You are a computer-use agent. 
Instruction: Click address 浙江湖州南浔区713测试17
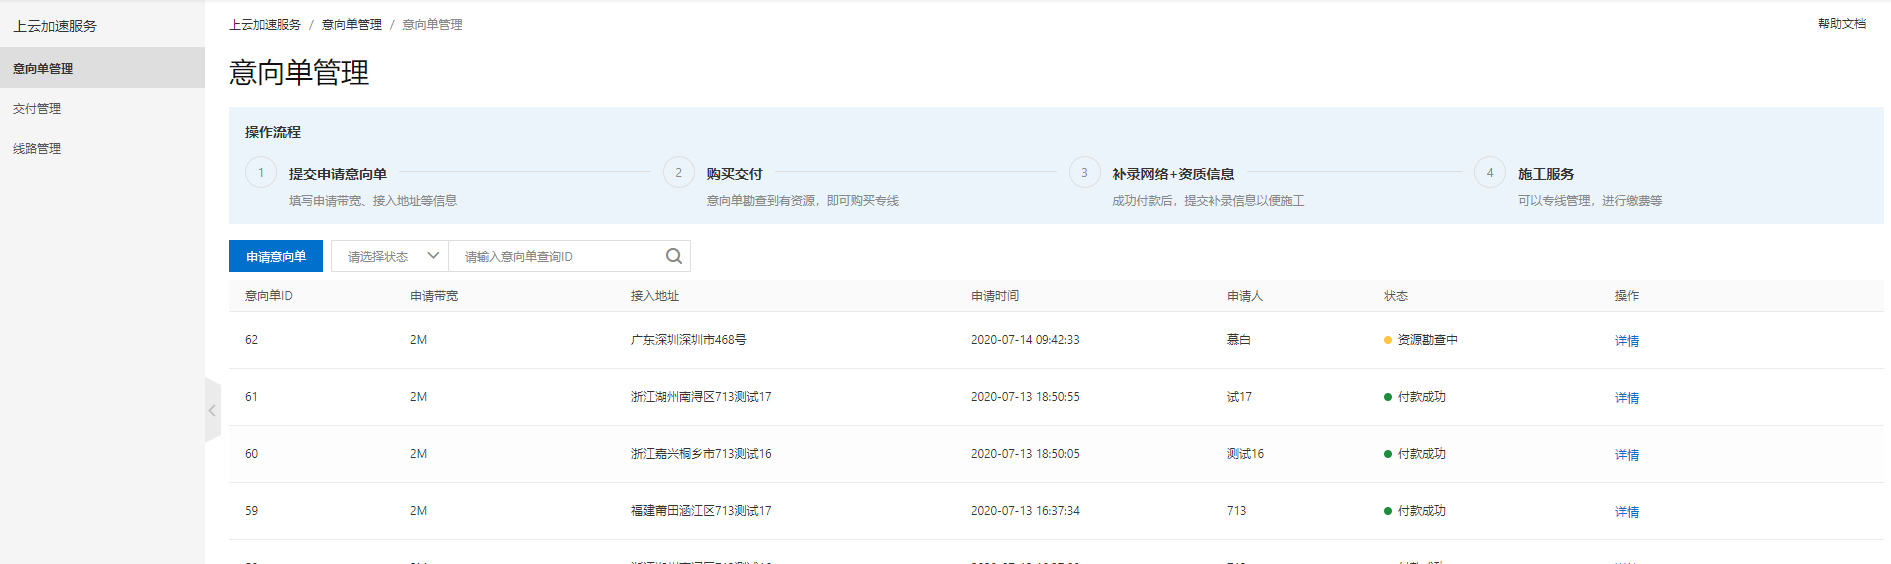click(701, 397)
